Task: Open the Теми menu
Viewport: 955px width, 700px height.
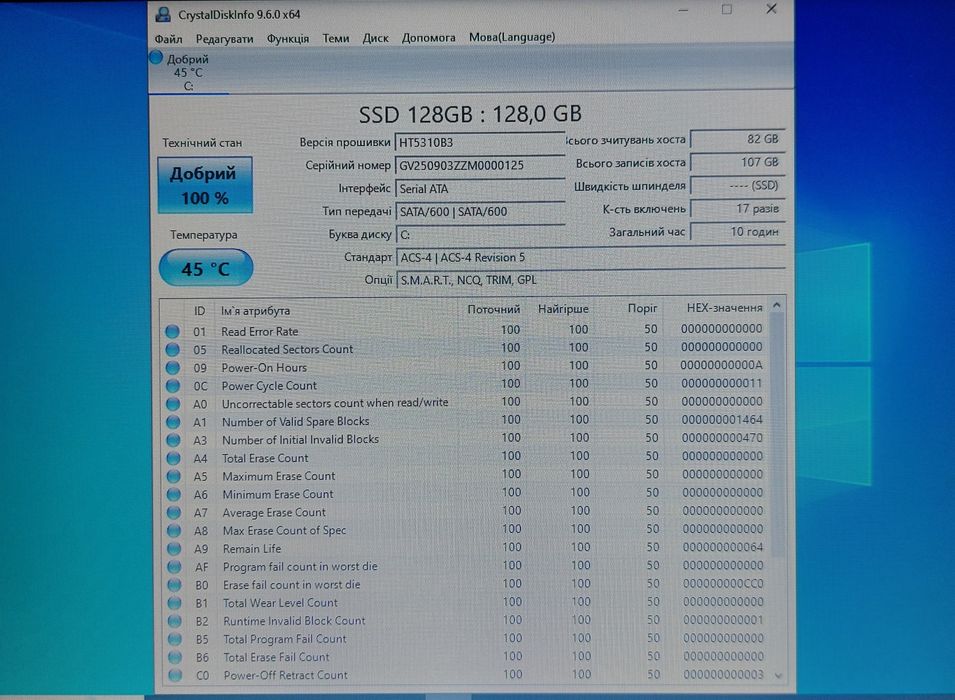Action: 336,38
